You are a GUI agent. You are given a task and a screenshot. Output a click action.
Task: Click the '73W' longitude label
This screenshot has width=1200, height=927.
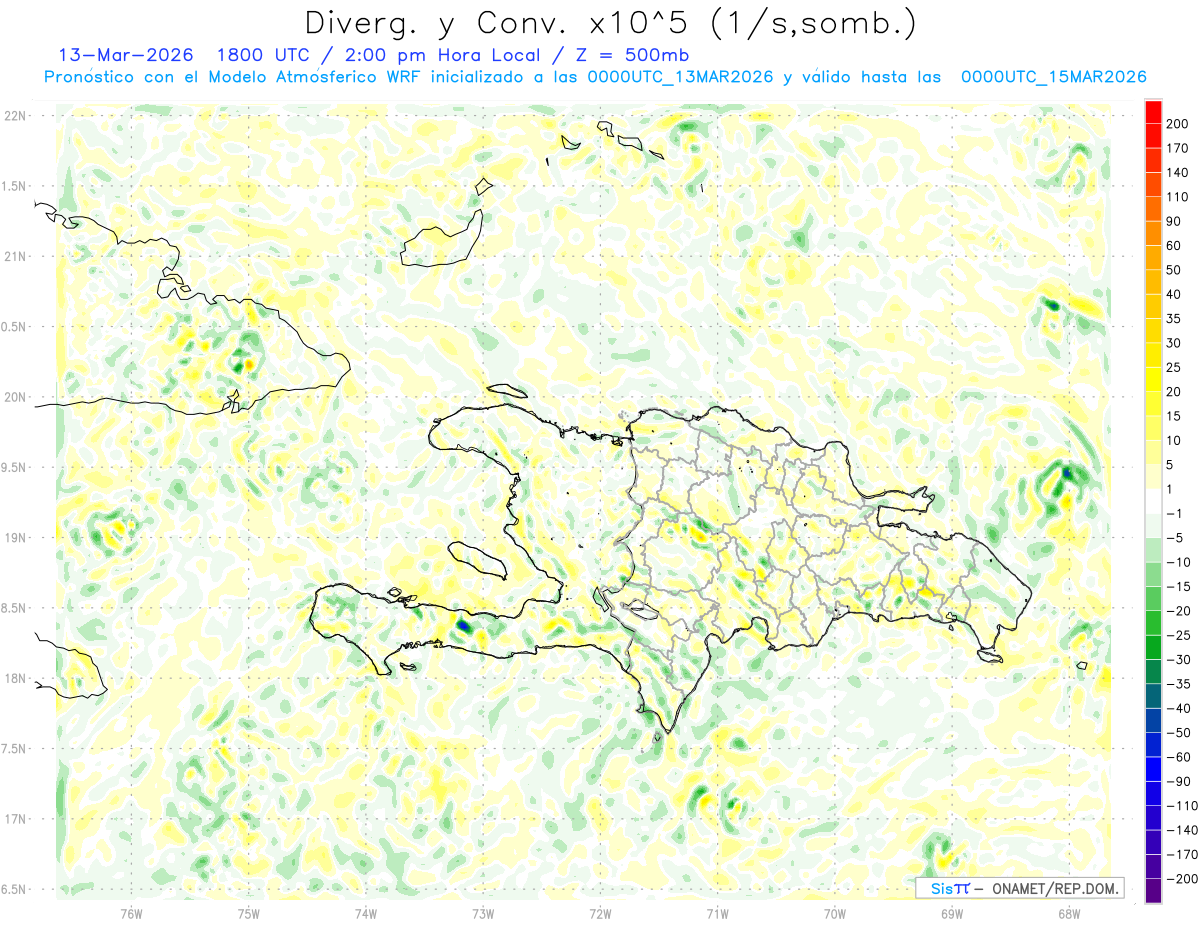click(x=483, y=913)
